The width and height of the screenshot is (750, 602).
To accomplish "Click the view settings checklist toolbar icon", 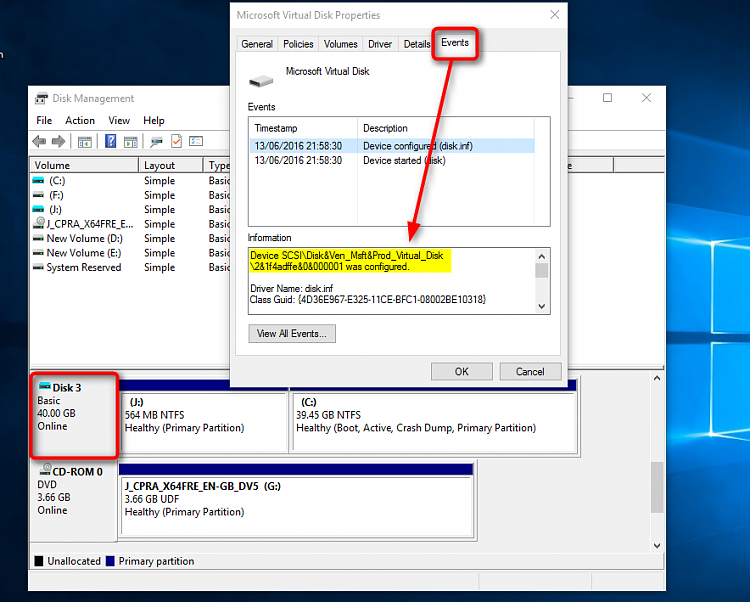I will (x=196, y=141).
